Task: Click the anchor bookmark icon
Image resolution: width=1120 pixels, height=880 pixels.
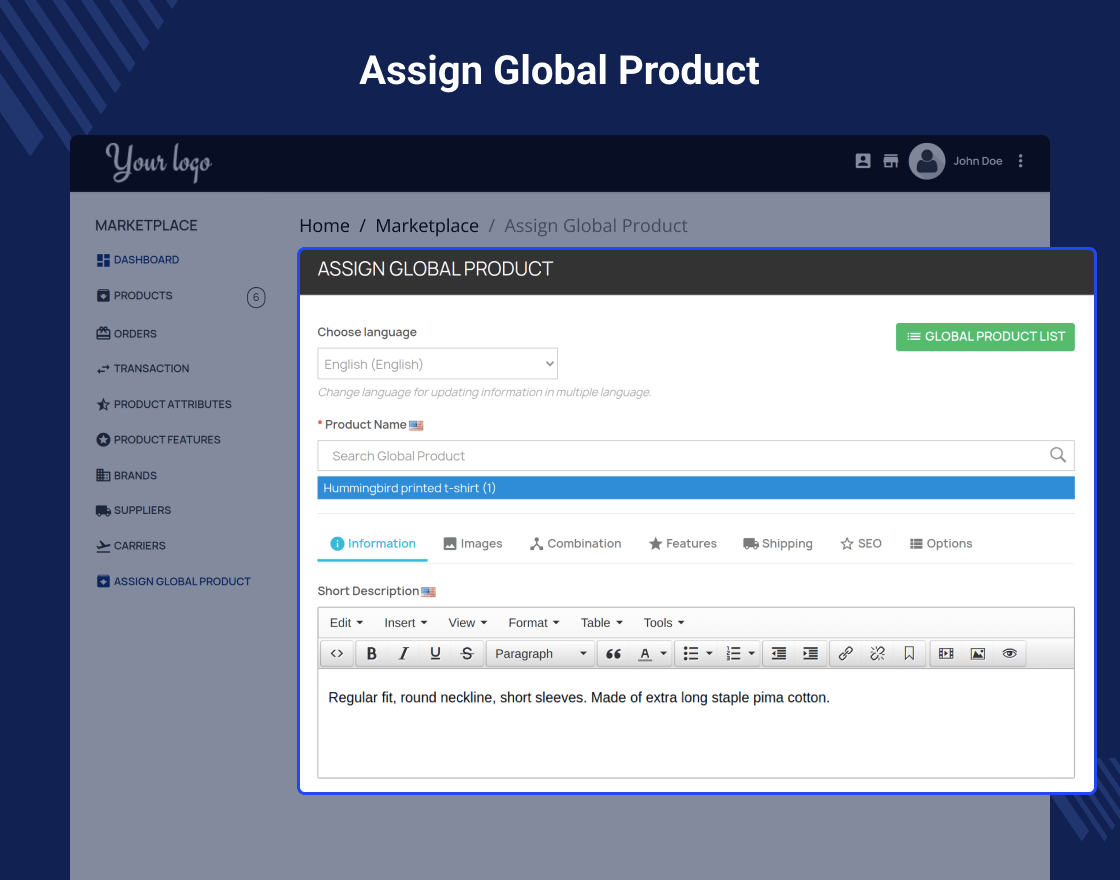Action: click(909, 654)
